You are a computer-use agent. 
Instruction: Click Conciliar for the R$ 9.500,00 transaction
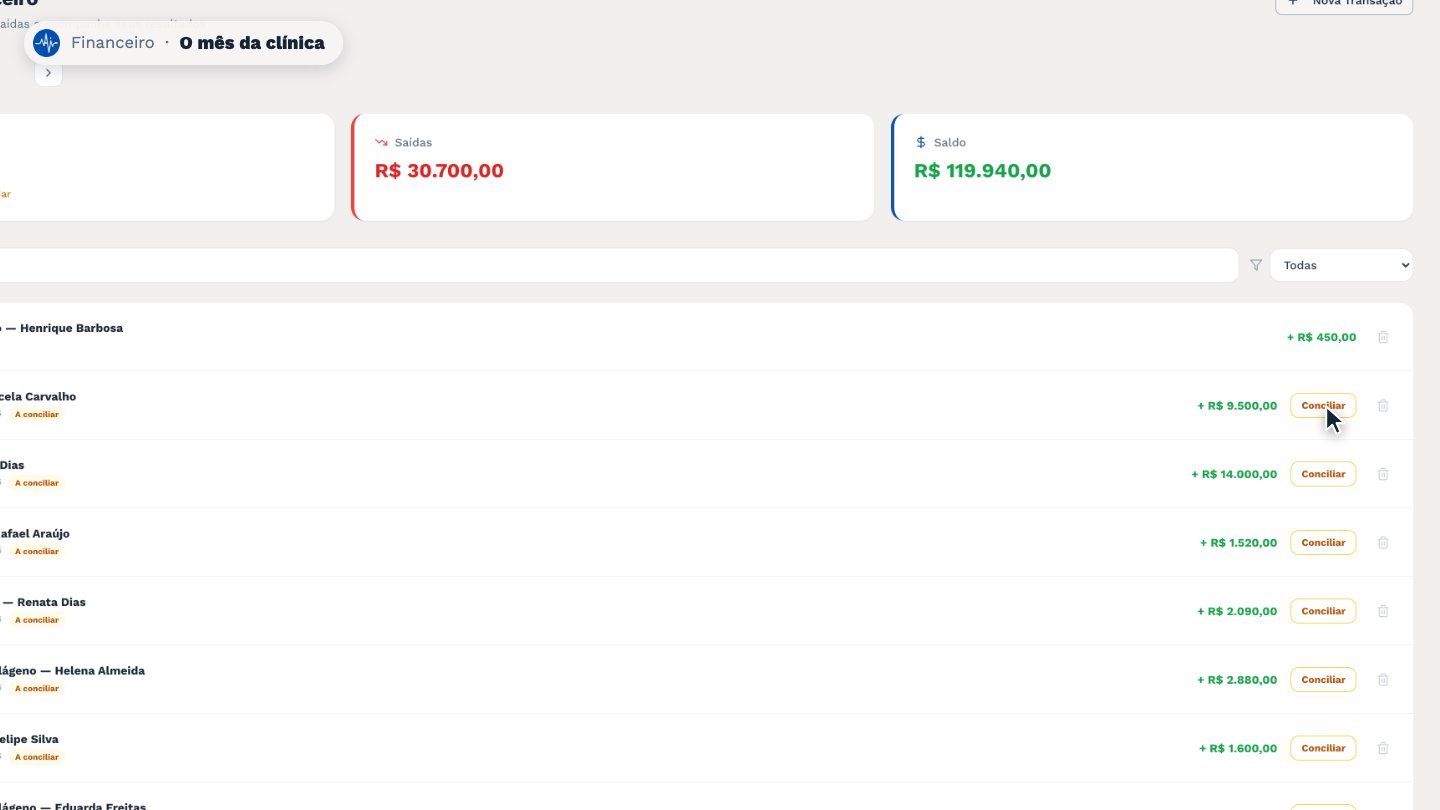pyautogui.click(x=1323, y=405)
